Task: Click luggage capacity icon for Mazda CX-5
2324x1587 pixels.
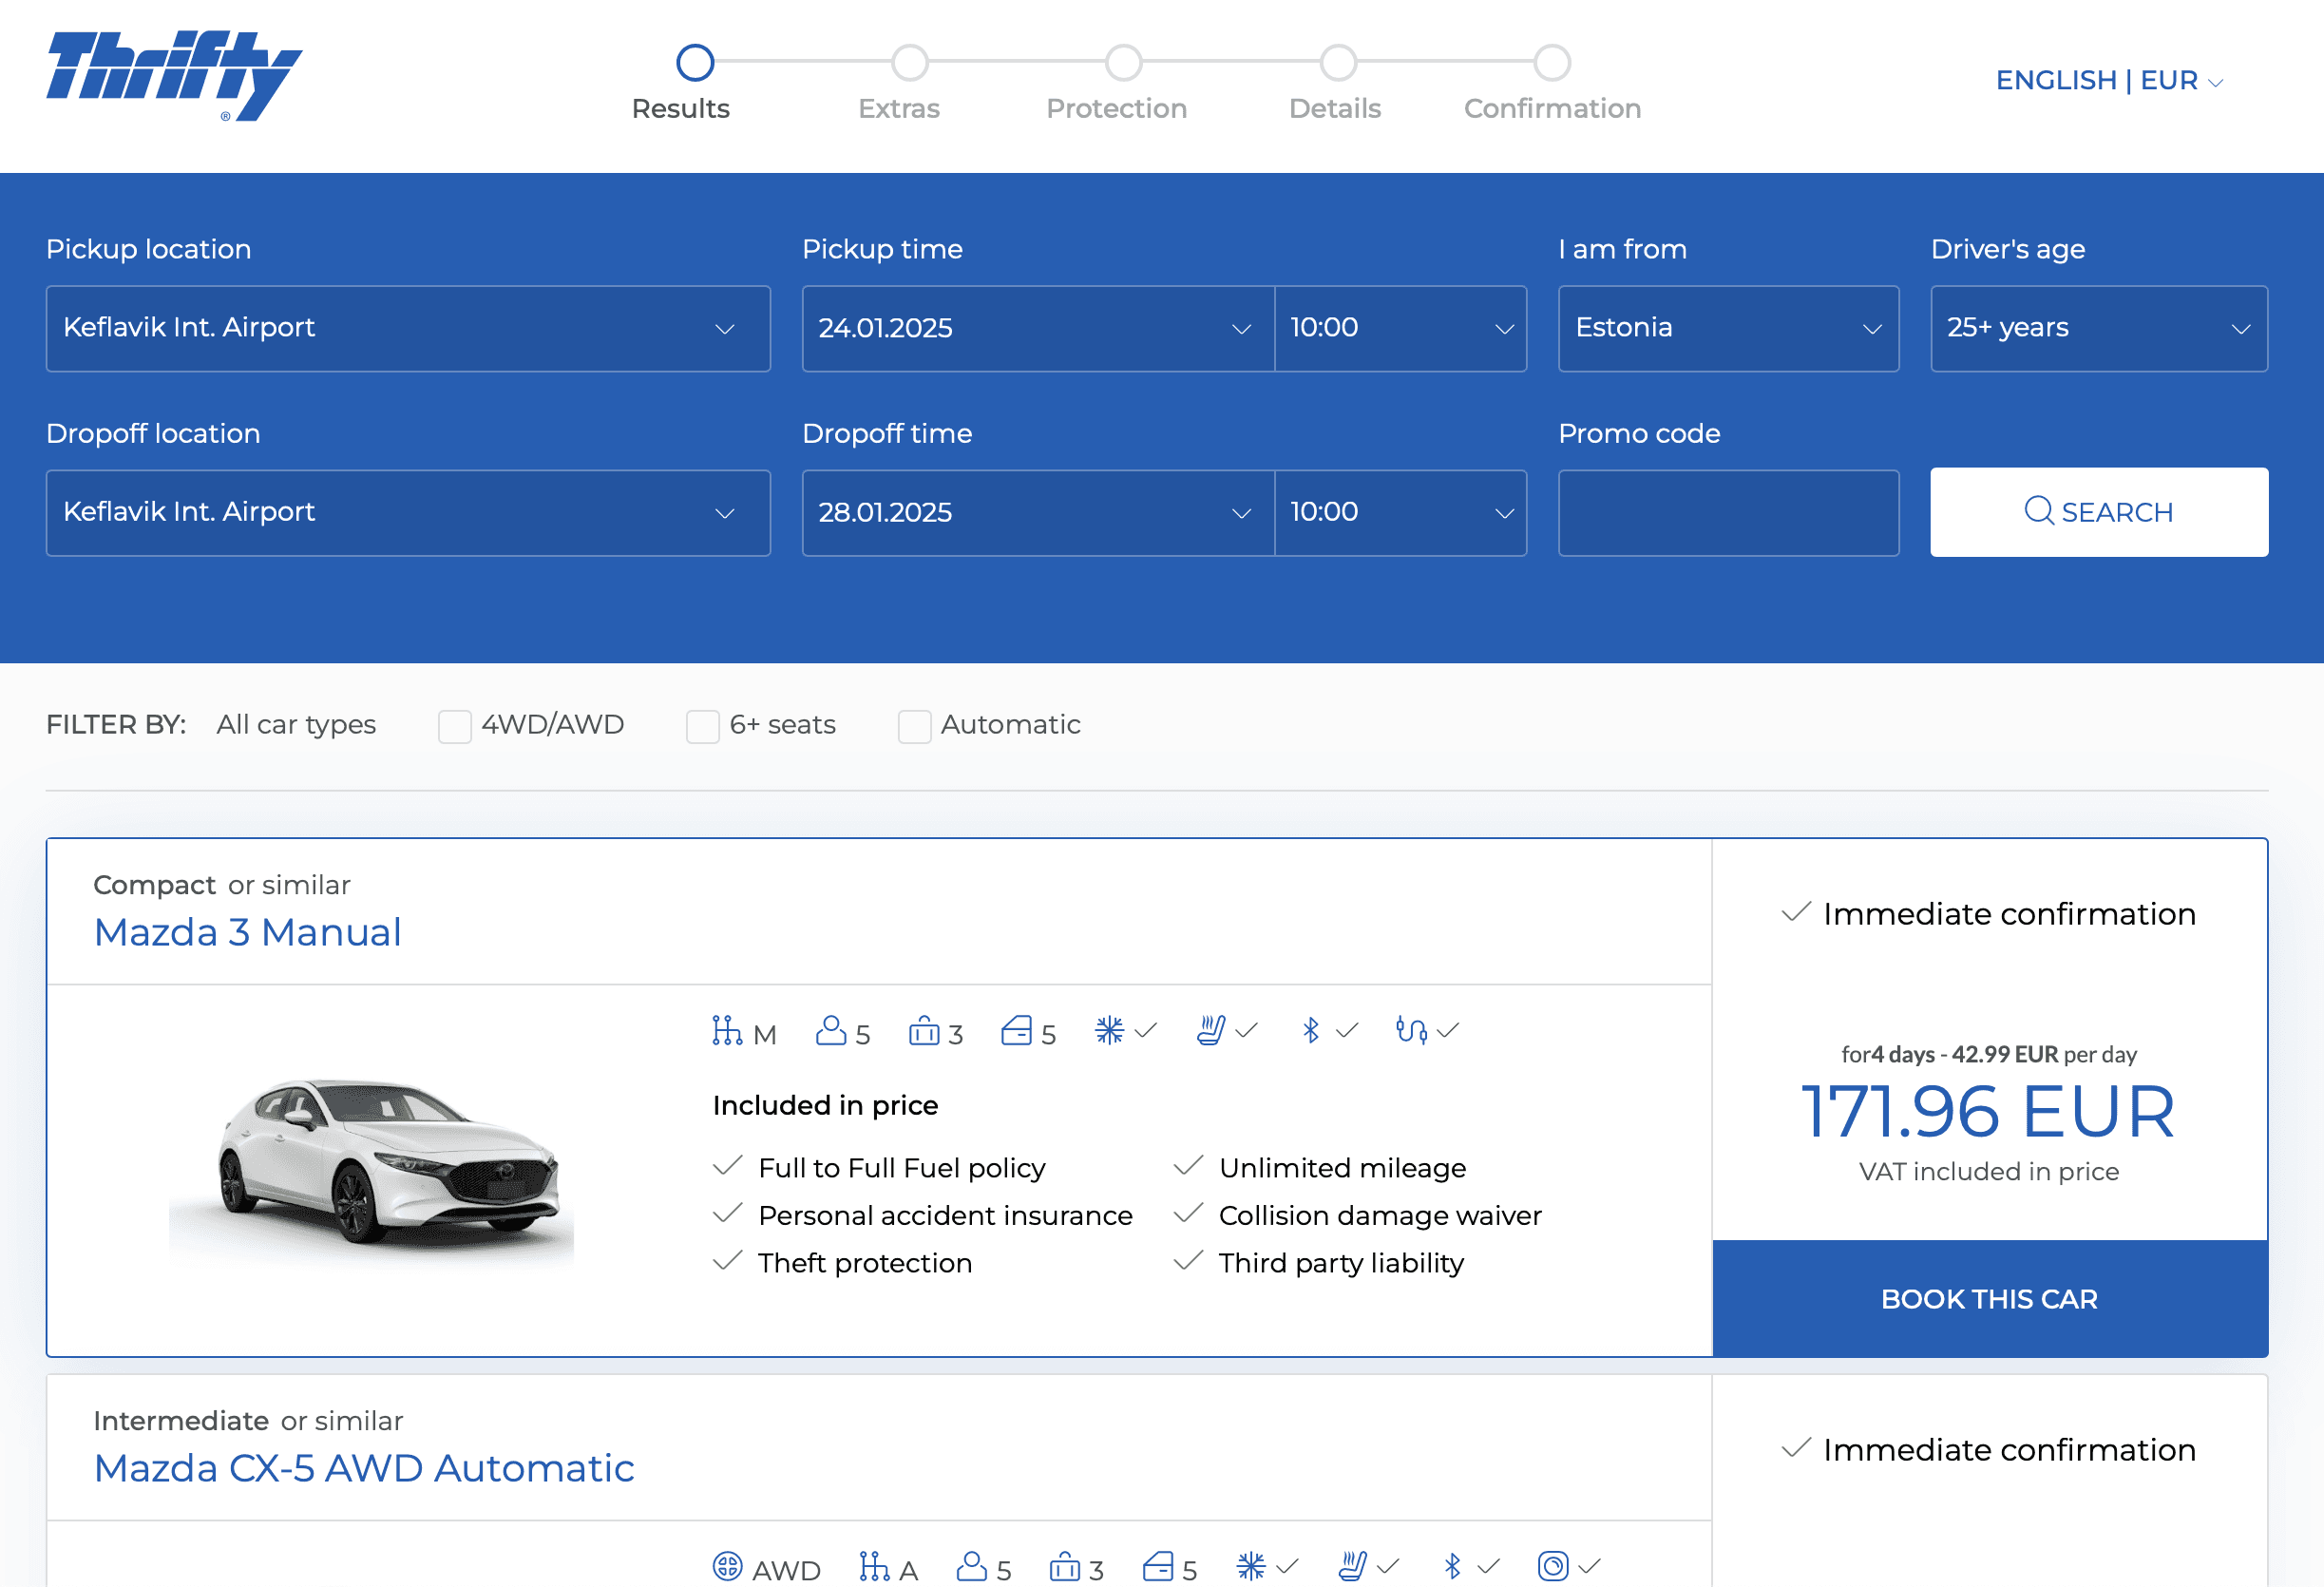Action: click(1065, 1566)
